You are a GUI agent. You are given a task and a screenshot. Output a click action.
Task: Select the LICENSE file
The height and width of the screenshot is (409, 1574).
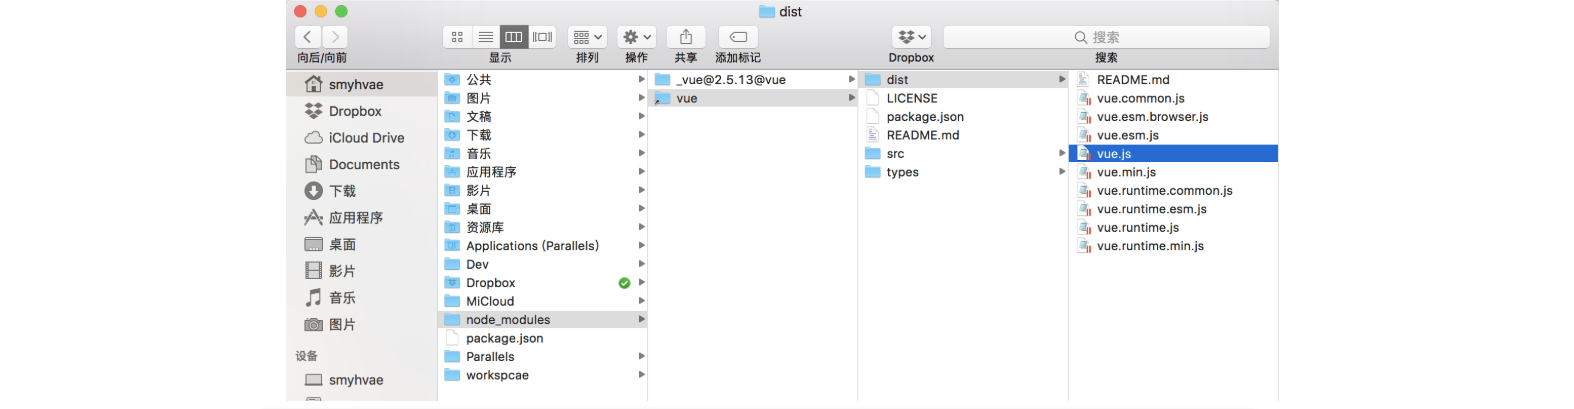(963, 98)
